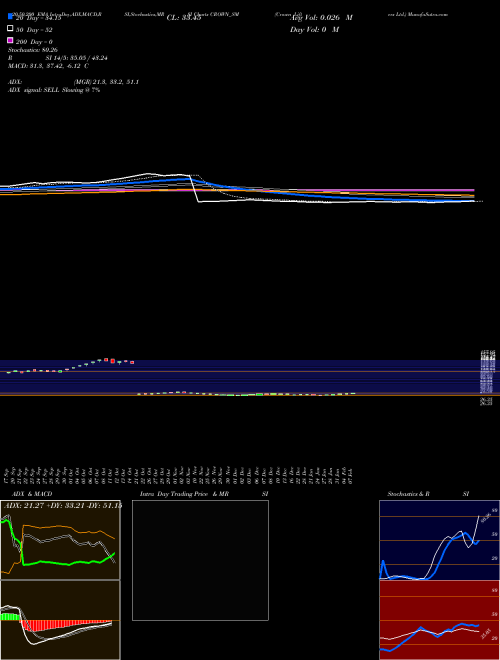Click the blue 20 Day legend swatch
500x660 pixels.
coord(10,17)
